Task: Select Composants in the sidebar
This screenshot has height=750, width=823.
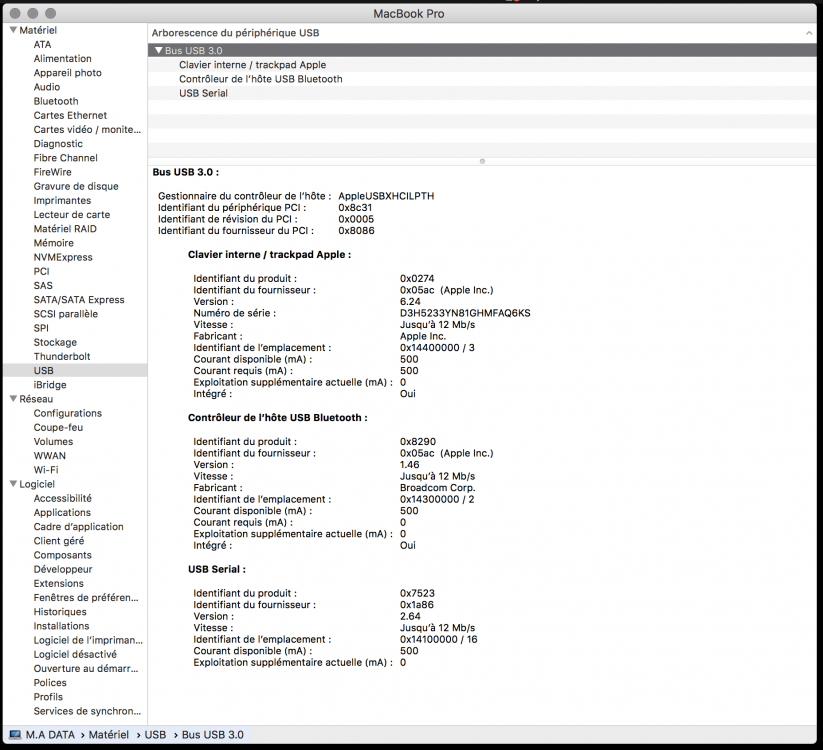Action: pyautogui.click(x=62, y=555)
